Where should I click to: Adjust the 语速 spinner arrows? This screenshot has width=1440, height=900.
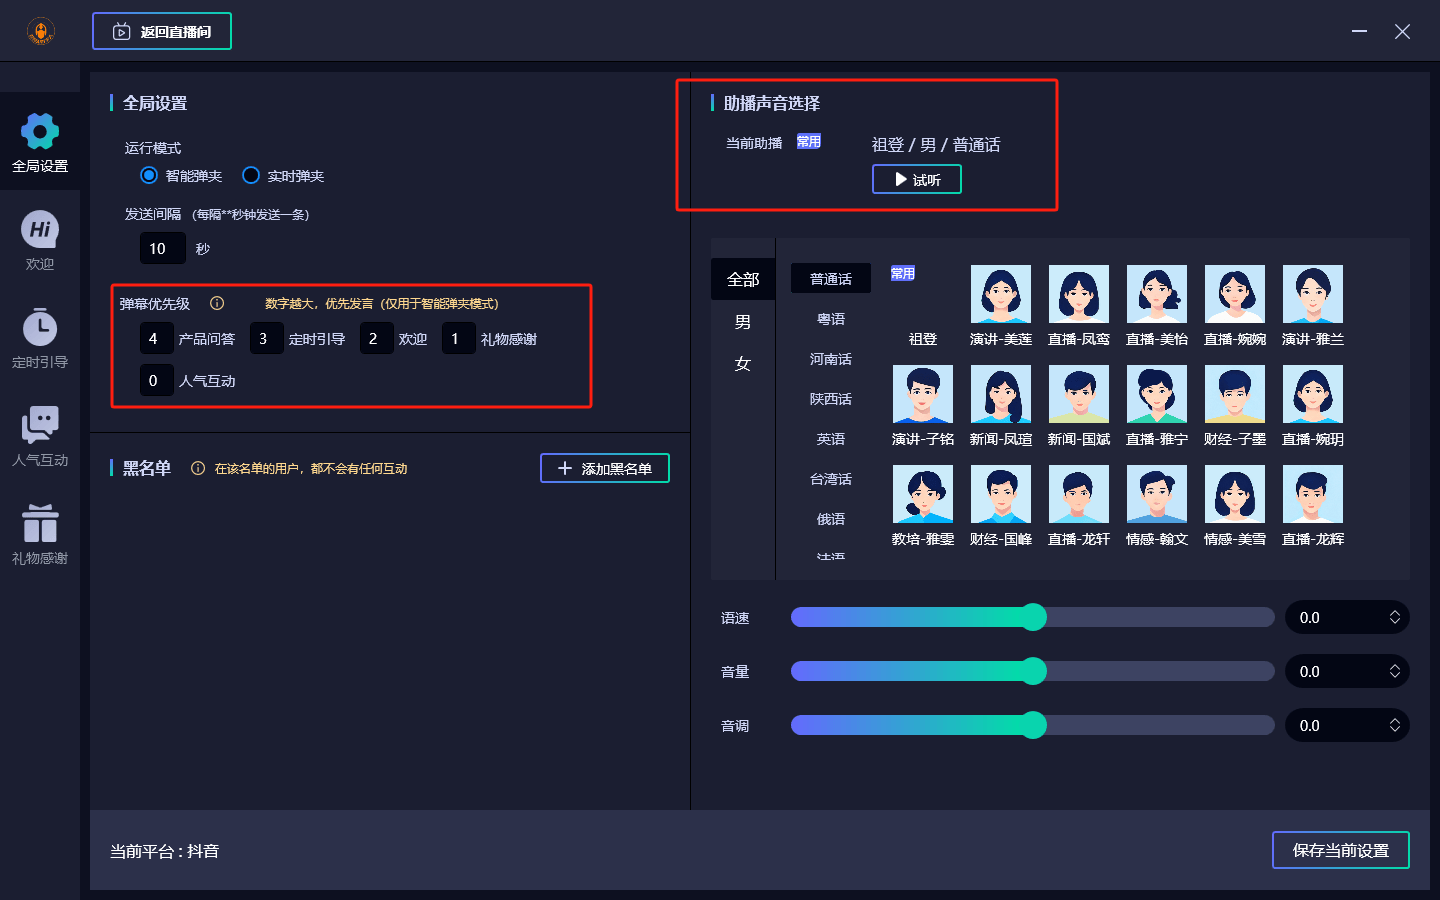[x=1394, y=618]
